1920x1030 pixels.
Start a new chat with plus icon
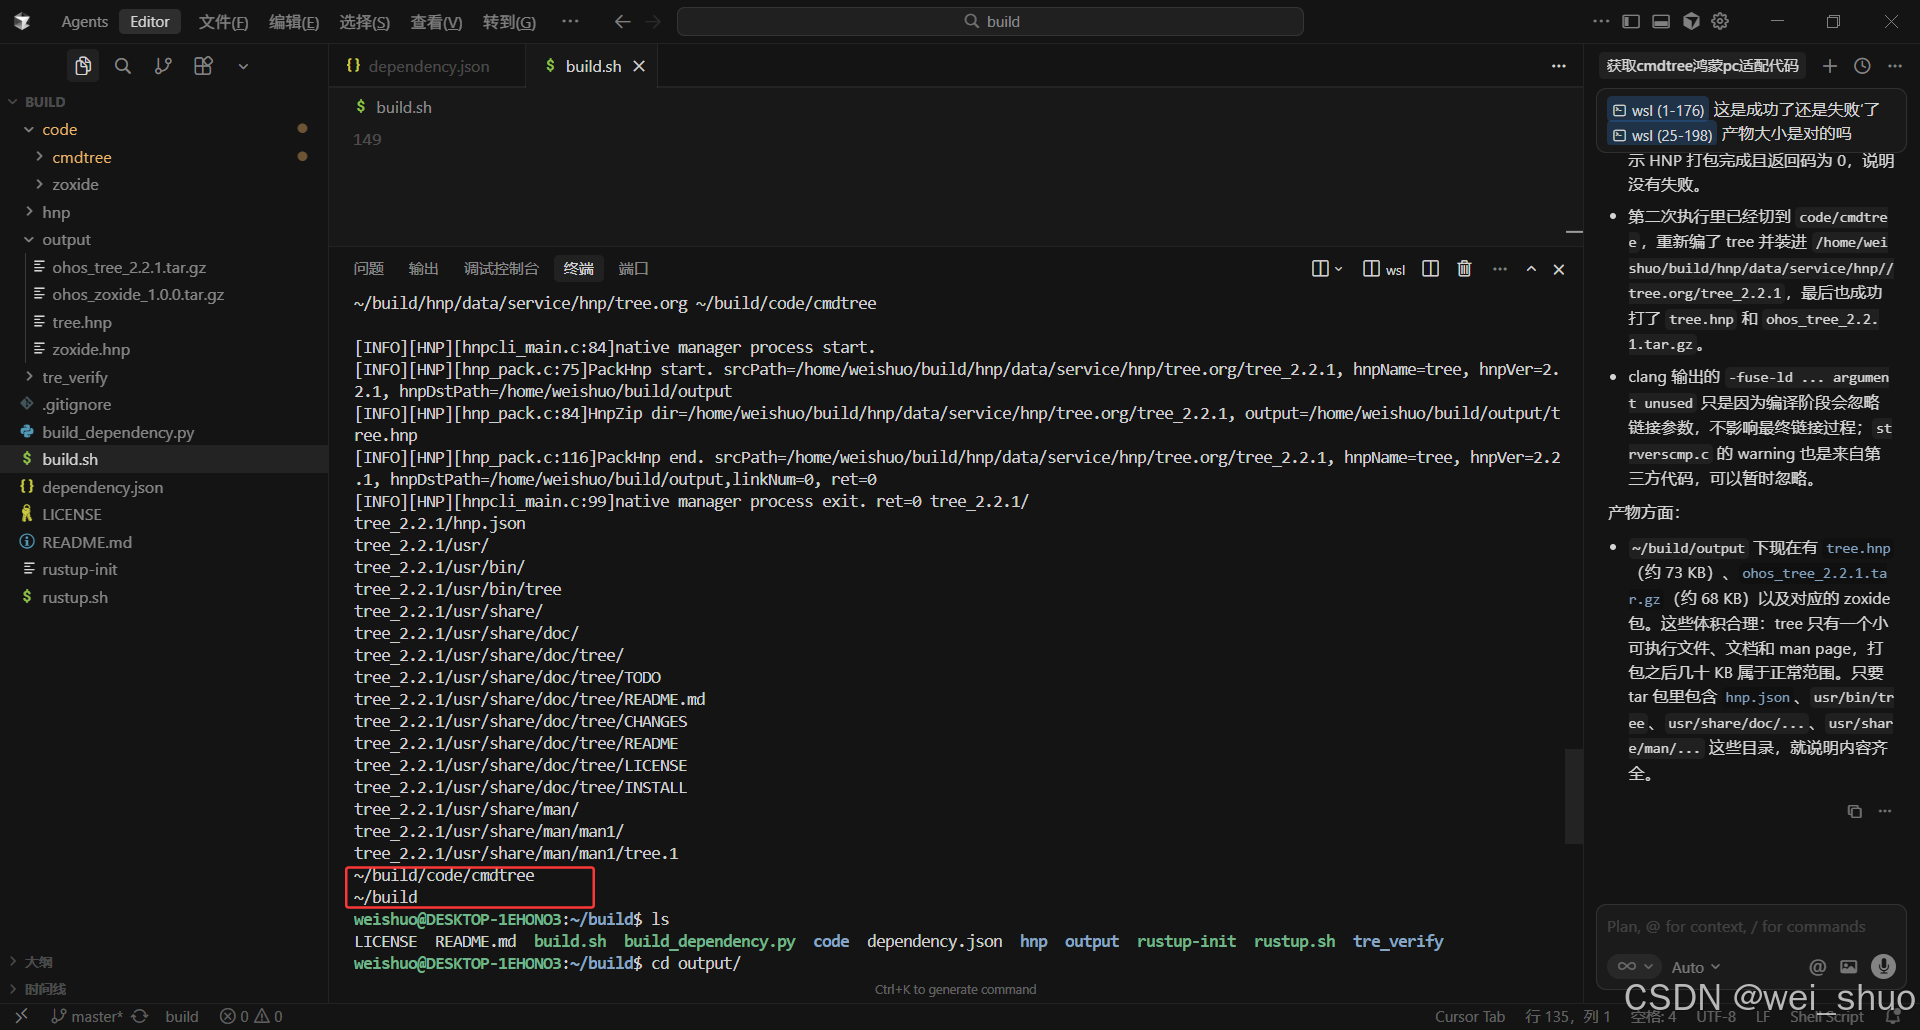pyautogui.click(x=1829, y=66)
